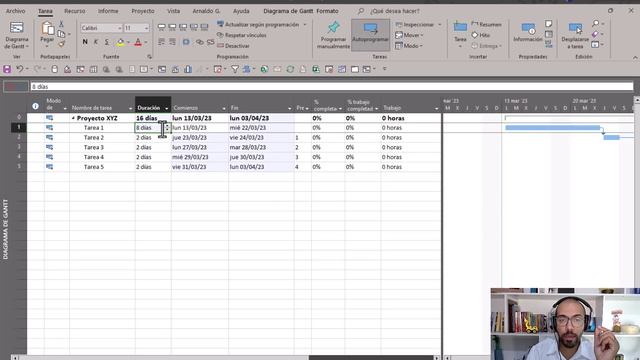Open the Formato tab
This screenshot has width=640, height=360.
[x=327, y=11]
